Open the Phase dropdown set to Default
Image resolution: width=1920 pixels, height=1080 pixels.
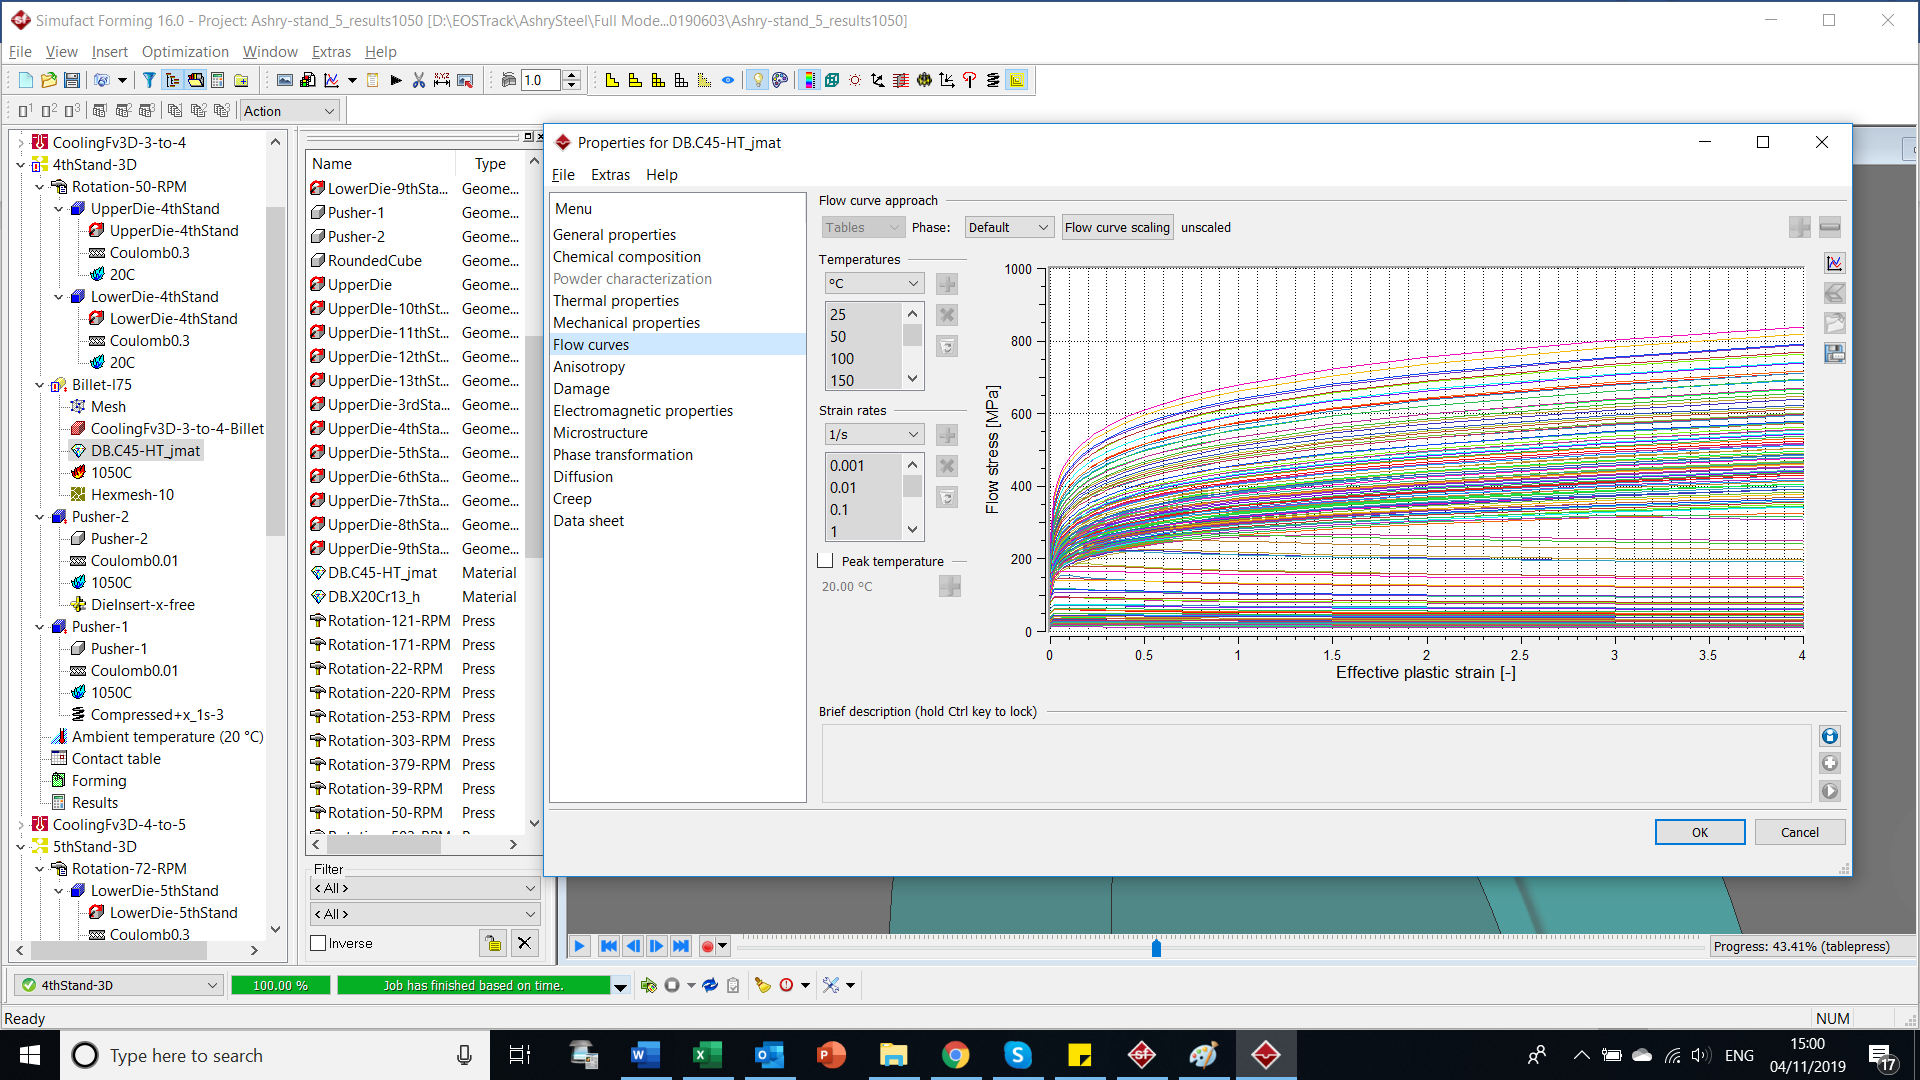point(1007,227)
